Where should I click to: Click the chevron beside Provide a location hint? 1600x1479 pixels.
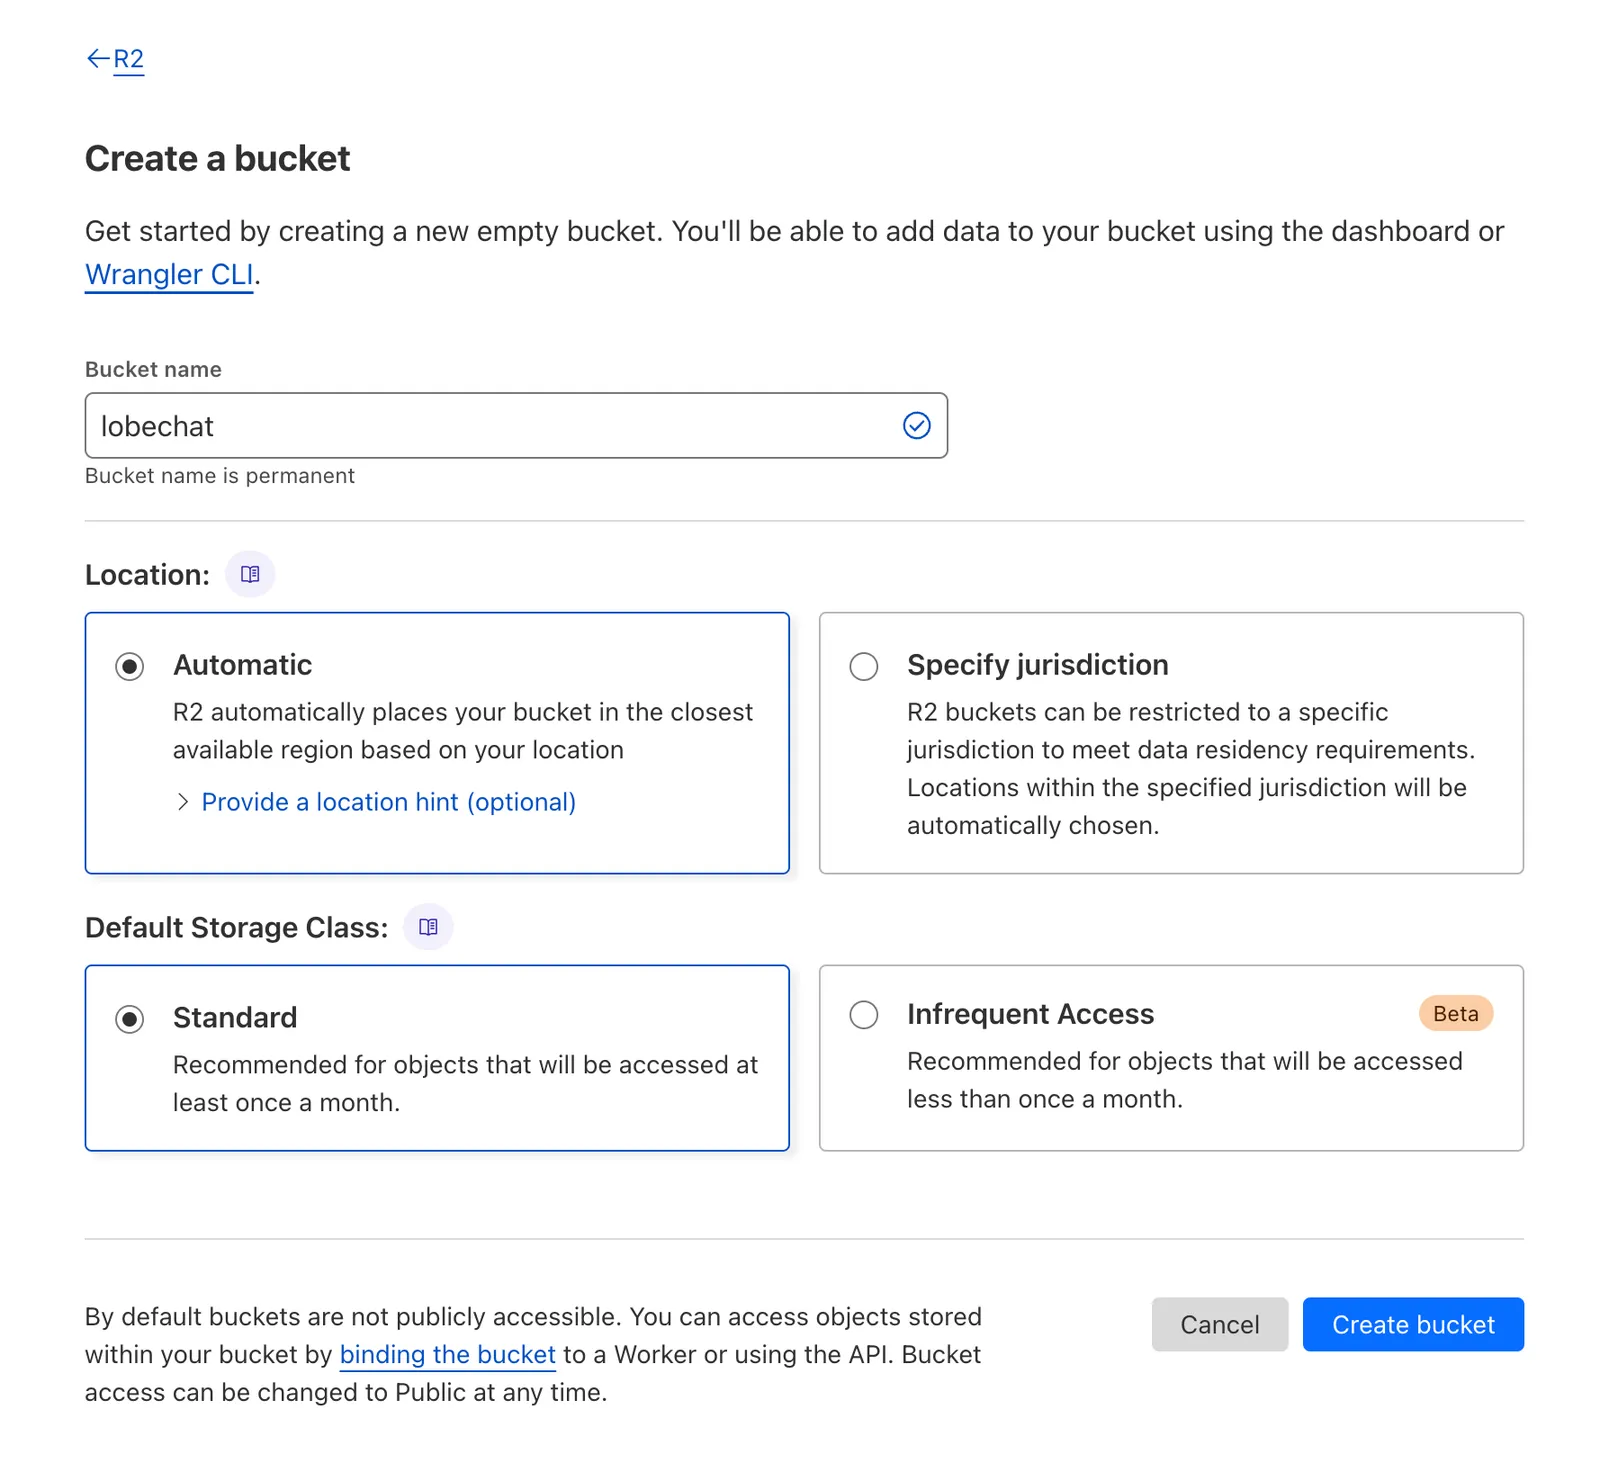tap(185, 802)
